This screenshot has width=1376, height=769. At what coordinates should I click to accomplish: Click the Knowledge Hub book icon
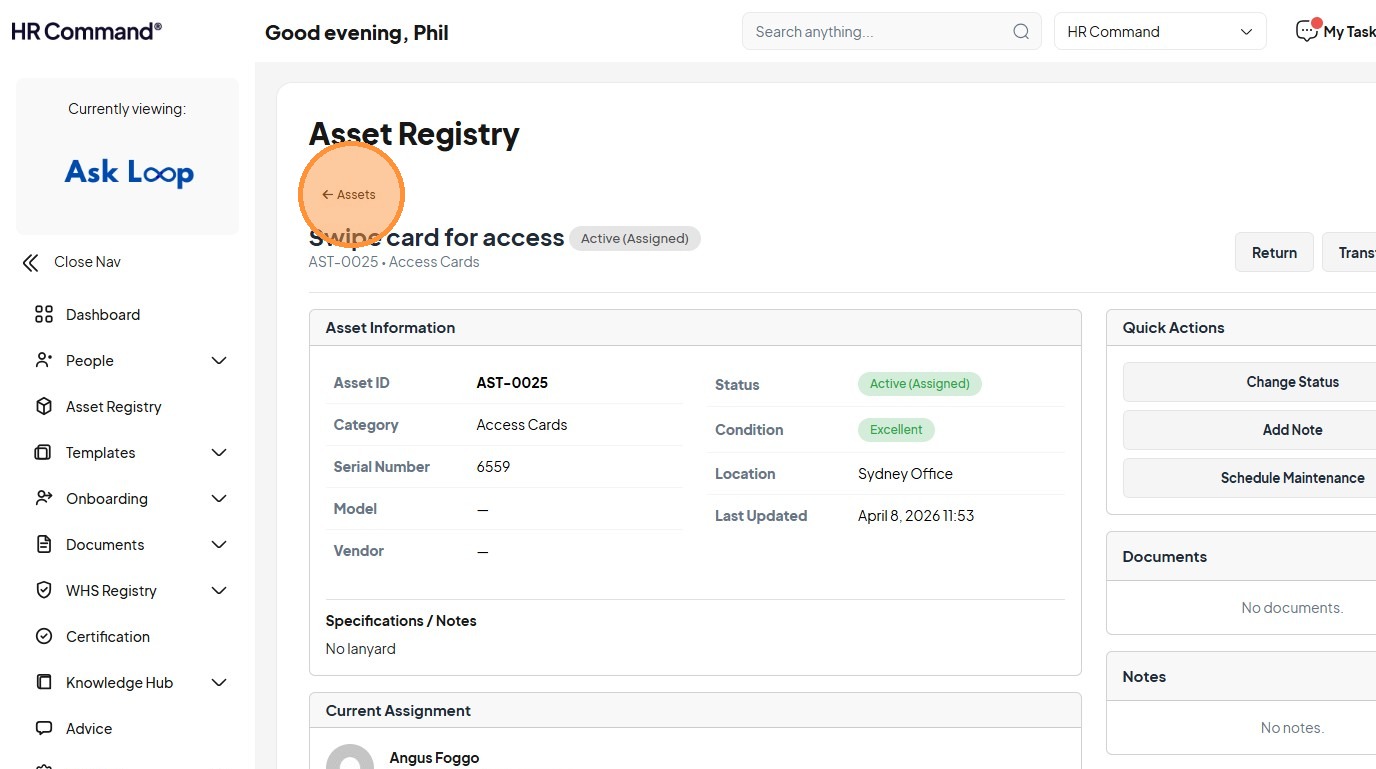point(44,683)
